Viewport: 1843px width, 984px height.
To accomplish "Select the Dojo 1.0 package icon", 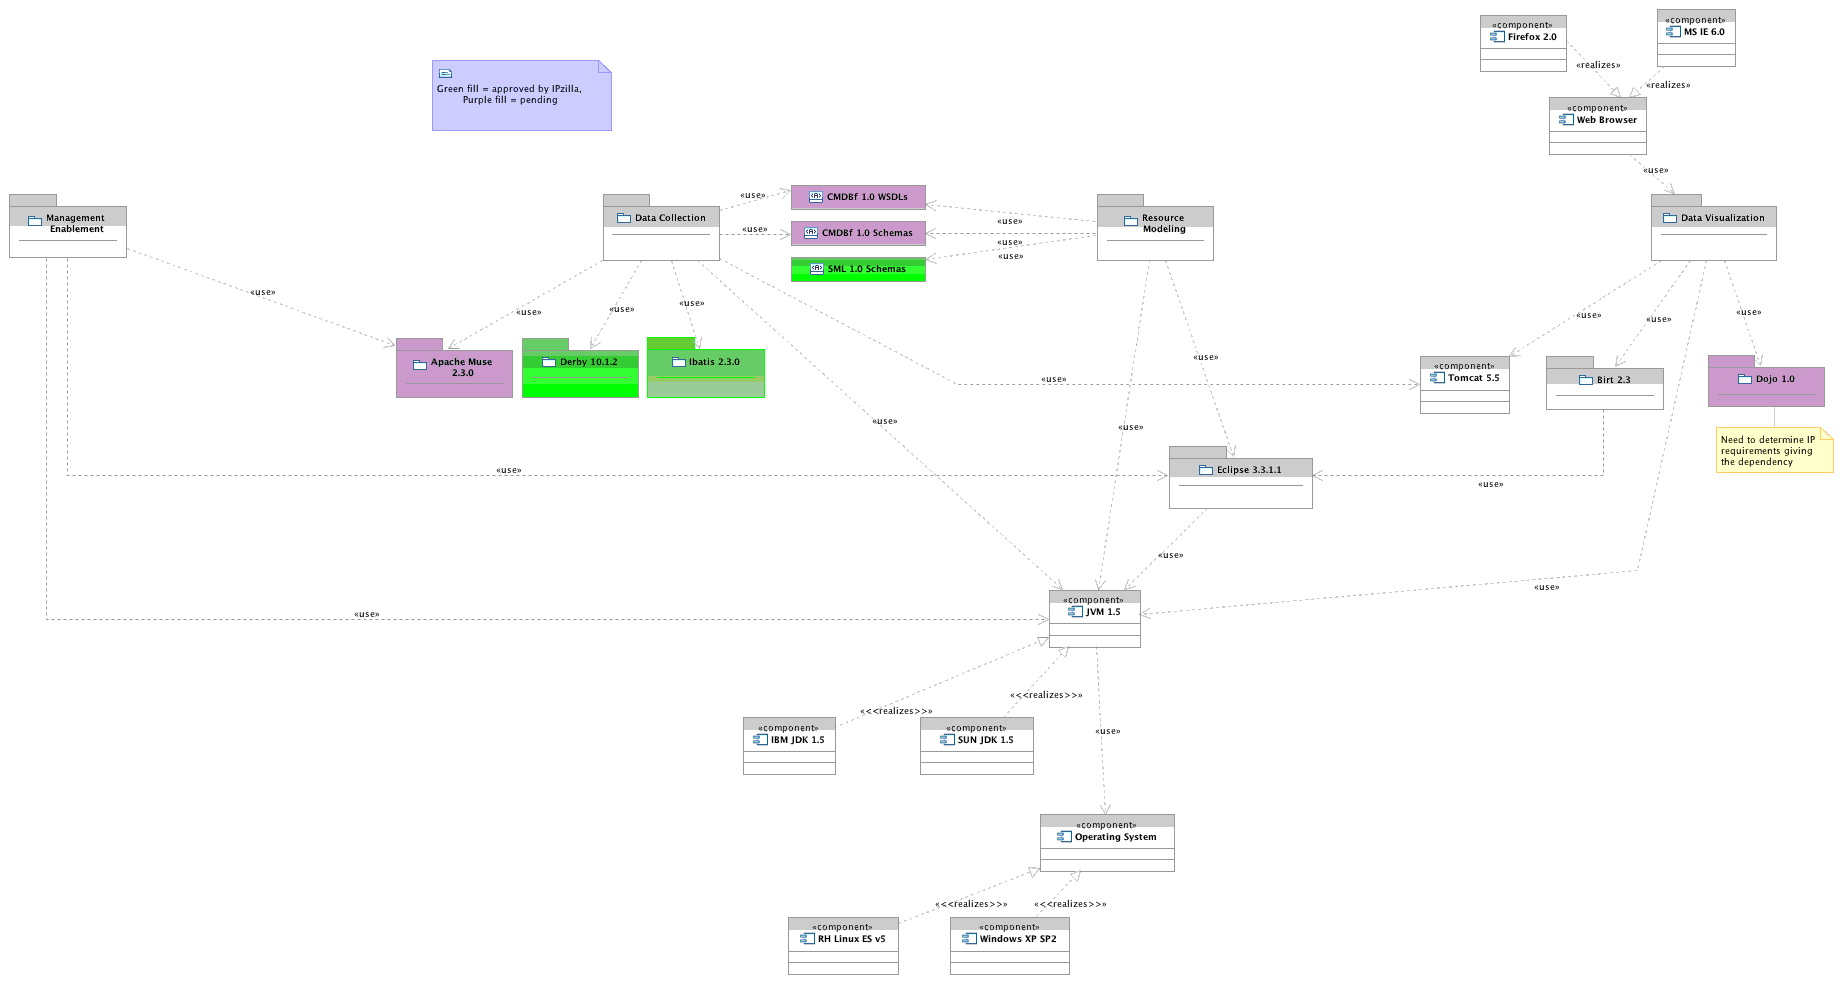I will point(1745,379).
